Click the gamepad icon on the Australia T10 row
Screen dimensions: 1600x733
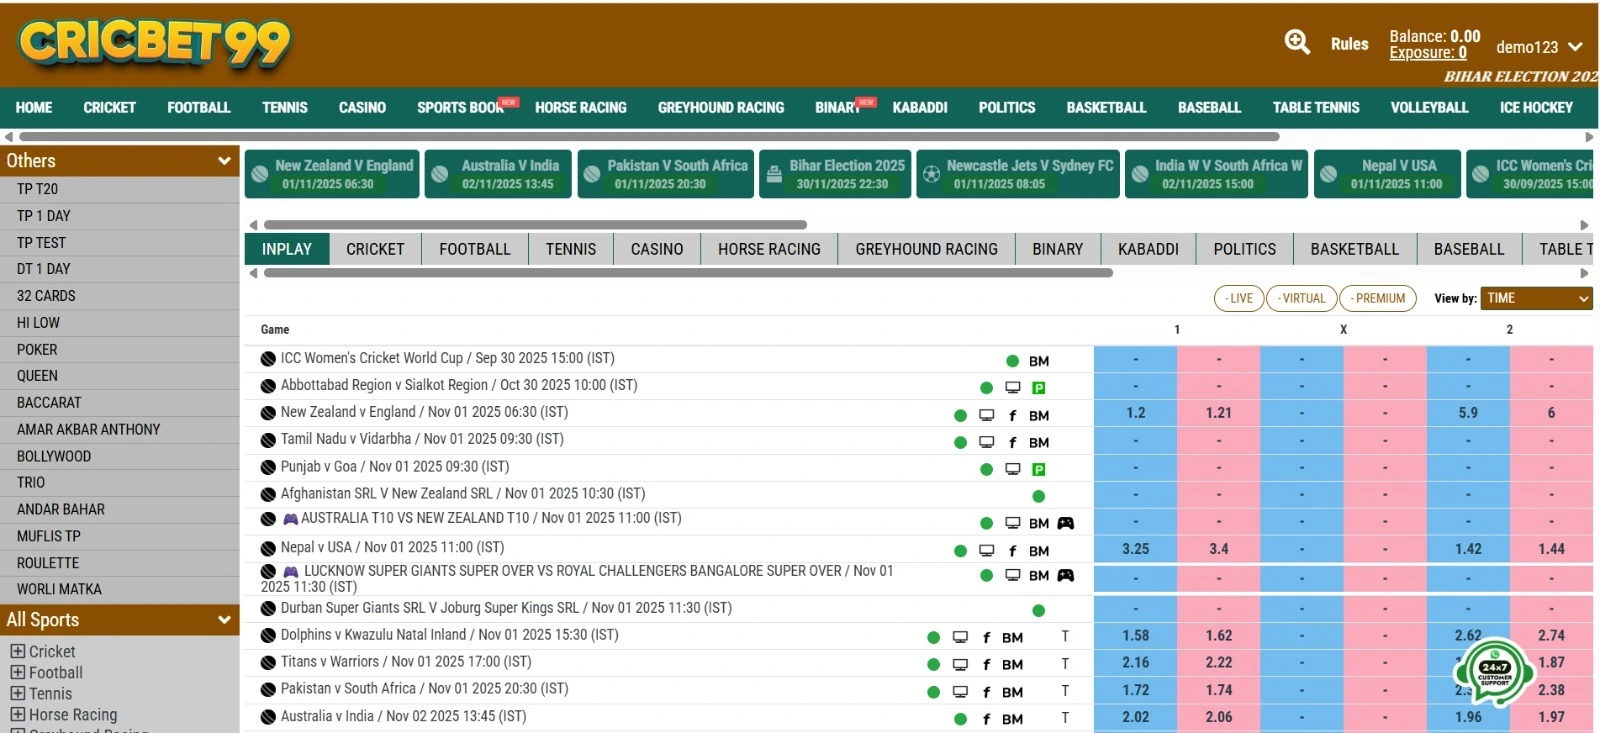(x=1066, y=523)
